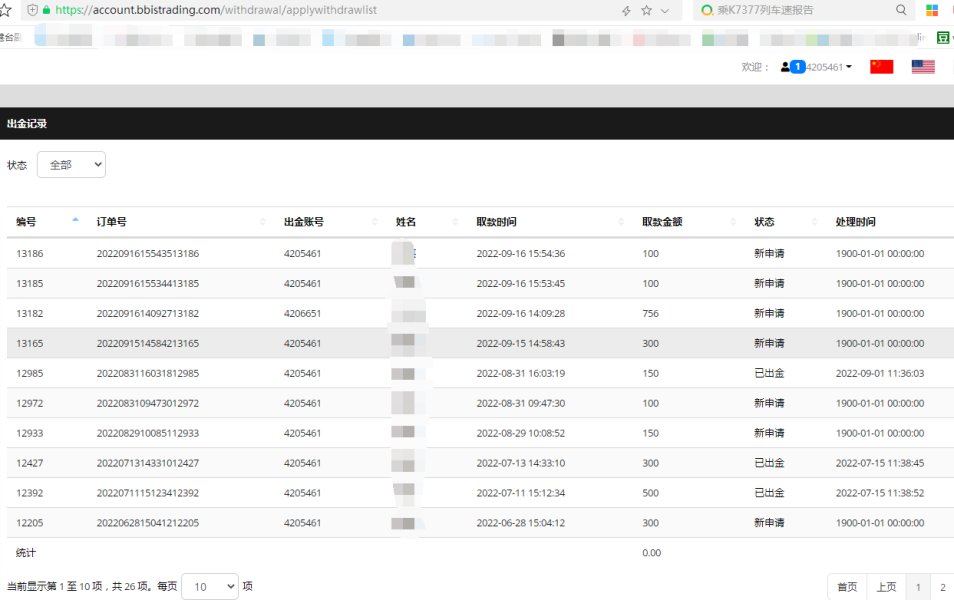Open the 状态 filter dropdown showing 全部
The height and width of the screenshot is (600, 954).
pos(71,165)
